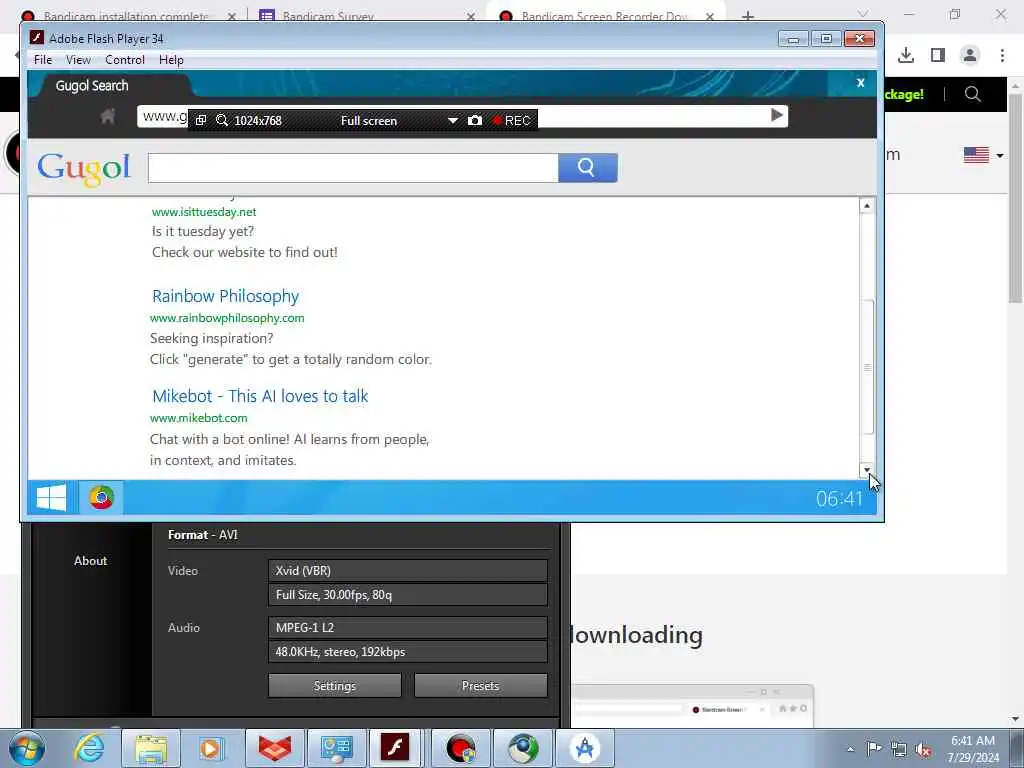Click the Settings button in the Bandicam format panel
Image resolution: width=1024 pixels, height=768 pixels.
pos(334,686)
